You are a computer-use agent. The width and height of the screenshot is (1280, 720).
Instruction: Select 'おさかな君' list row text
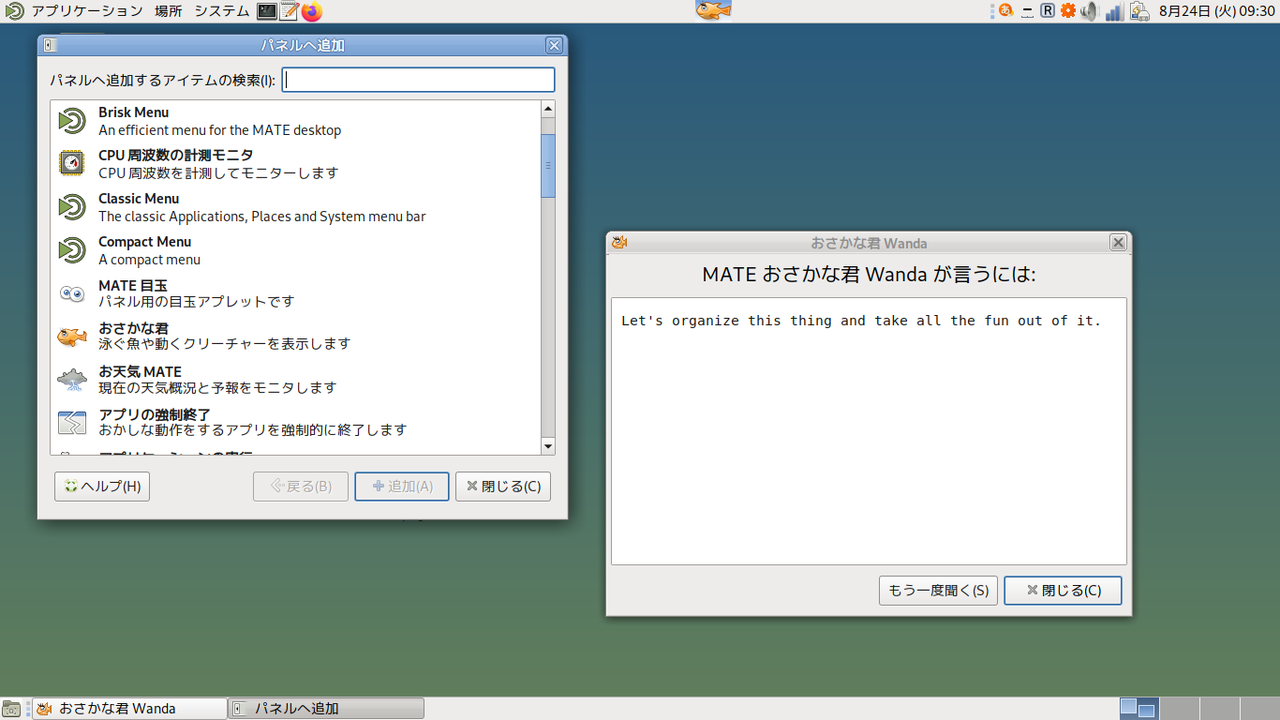133,329
